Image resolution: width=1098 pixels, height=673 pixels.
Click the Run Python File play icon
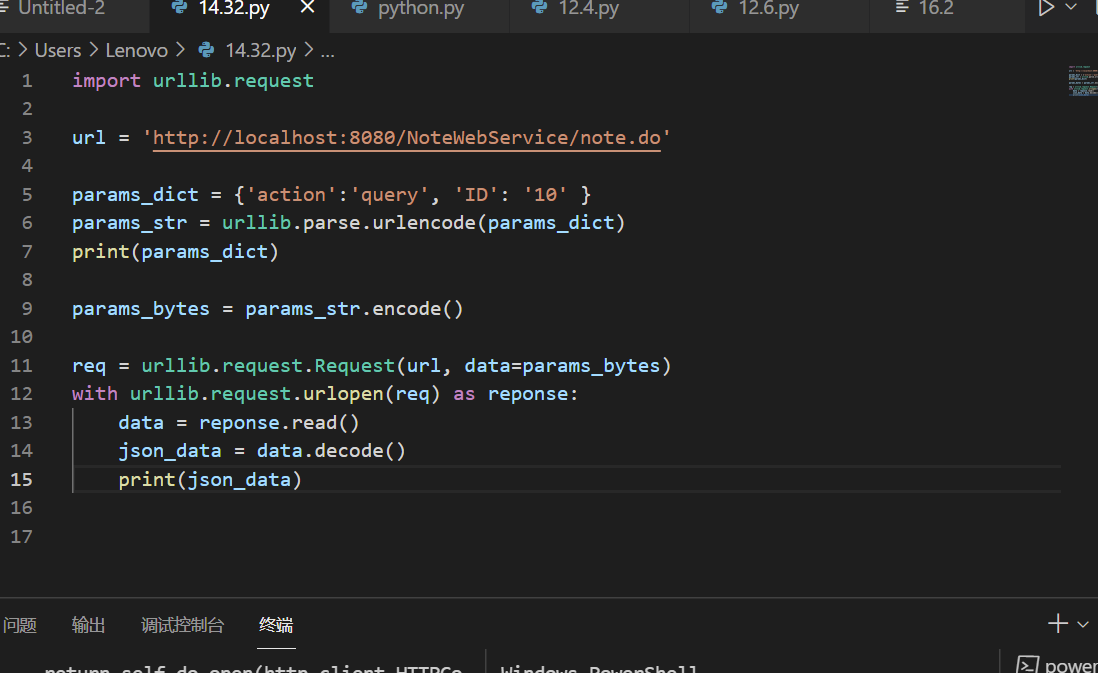click(1046, 9)
